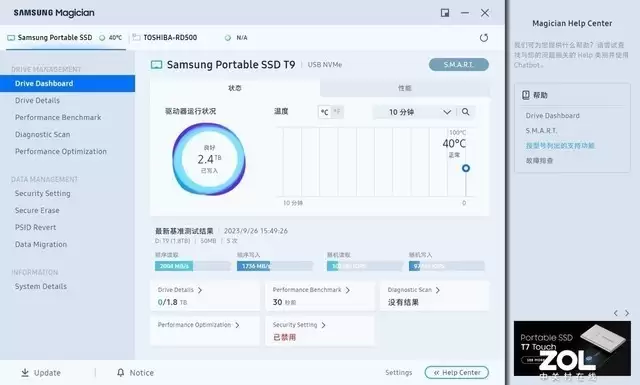Open Diagnostic Scan in the sidebar
The width and height of the screenshot is (640, 385).
pyautogui.click(x=42, y=135)
